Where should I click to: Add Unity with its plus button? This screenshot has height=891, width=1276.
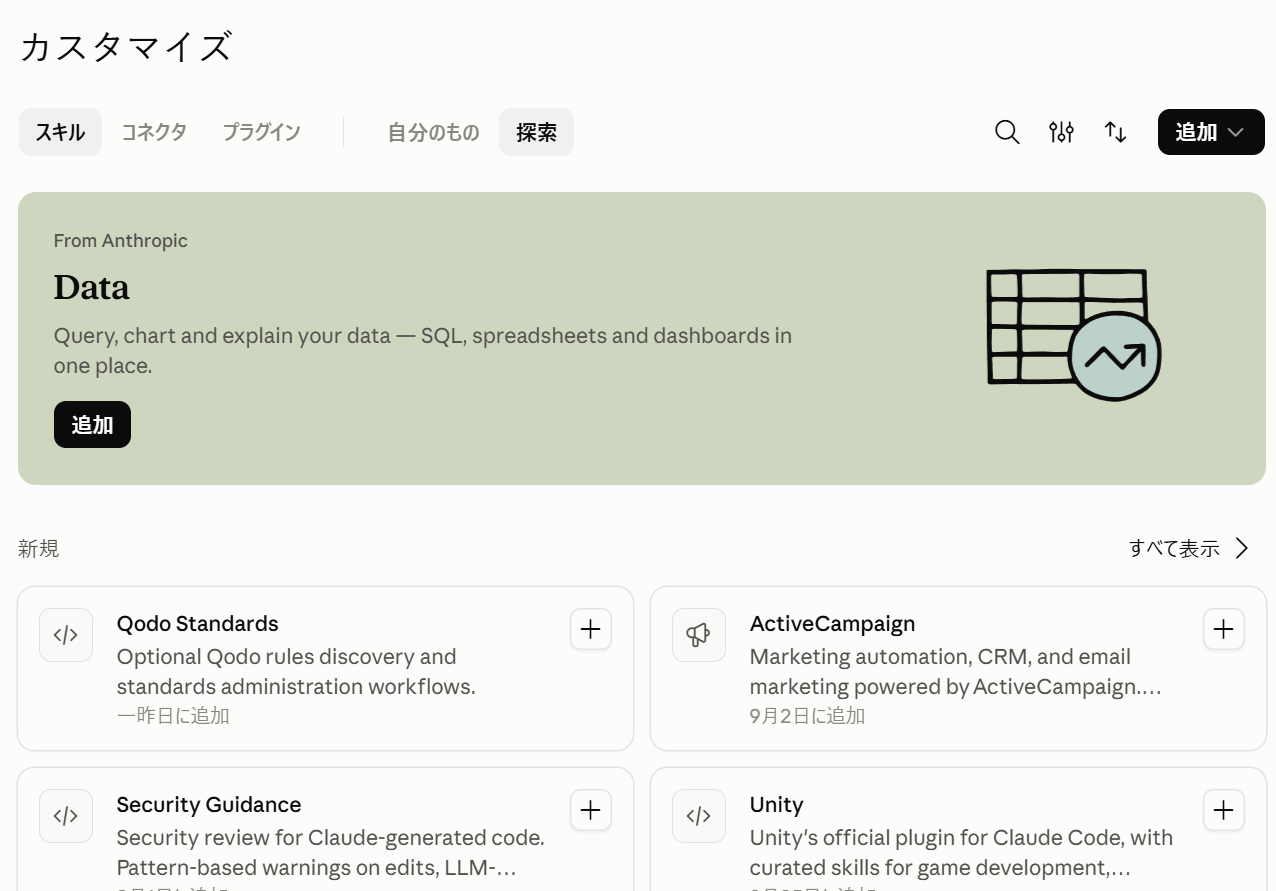1224,810
